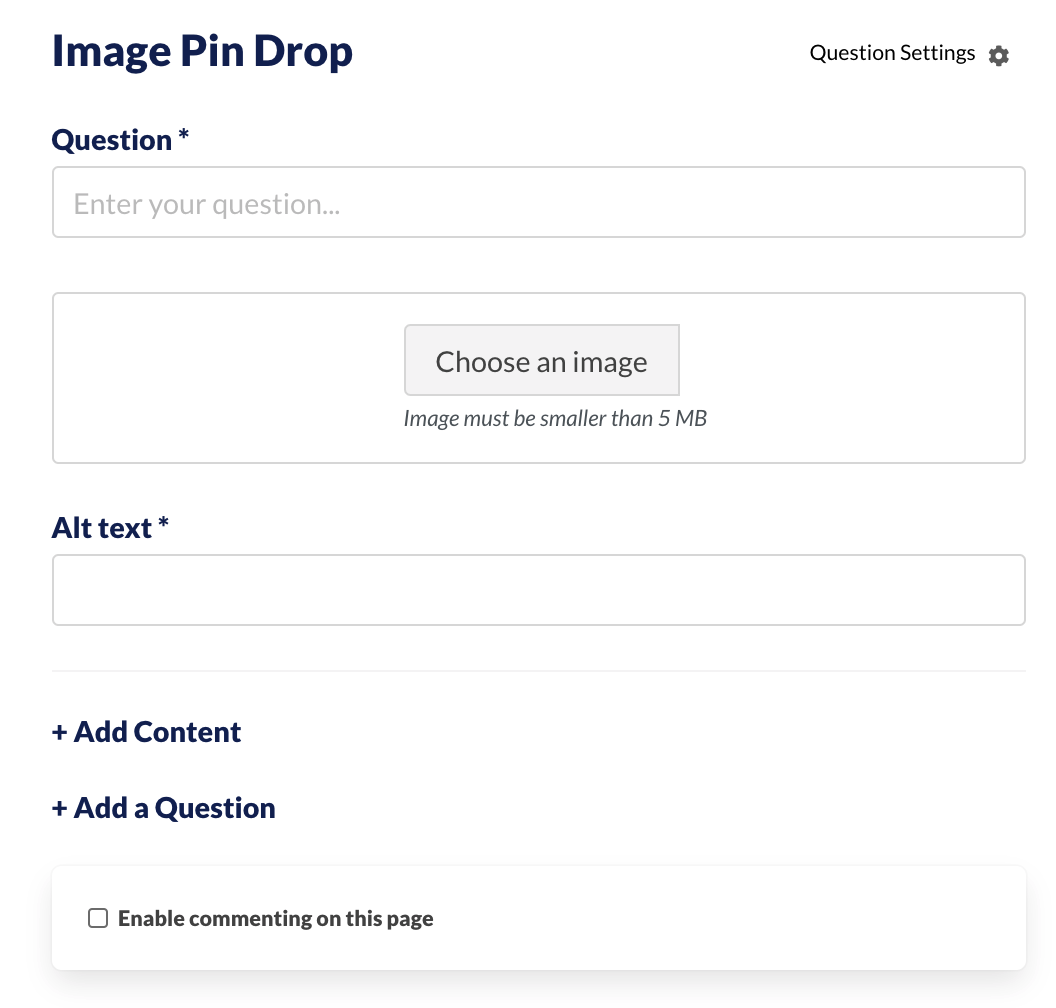Click the Question field label
This screenshot has width=1056, height=1008.
[112, 141]
